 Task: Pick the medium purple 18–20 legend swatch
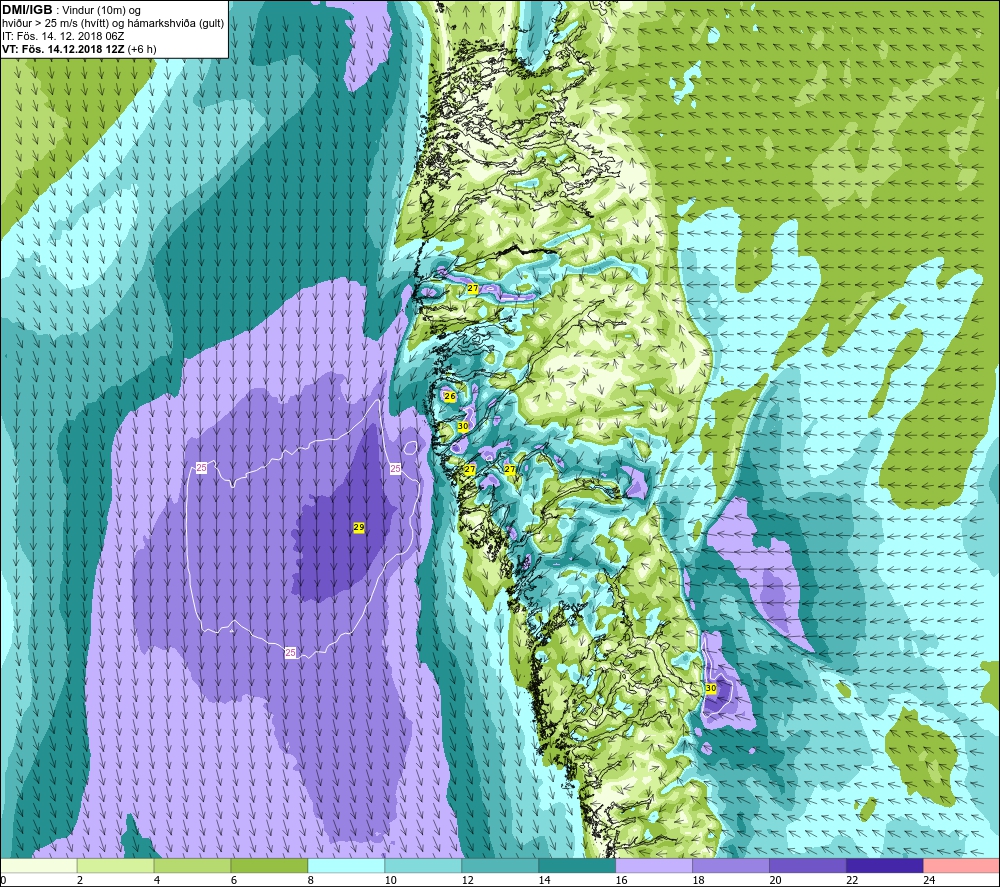(x=731, y=866)
